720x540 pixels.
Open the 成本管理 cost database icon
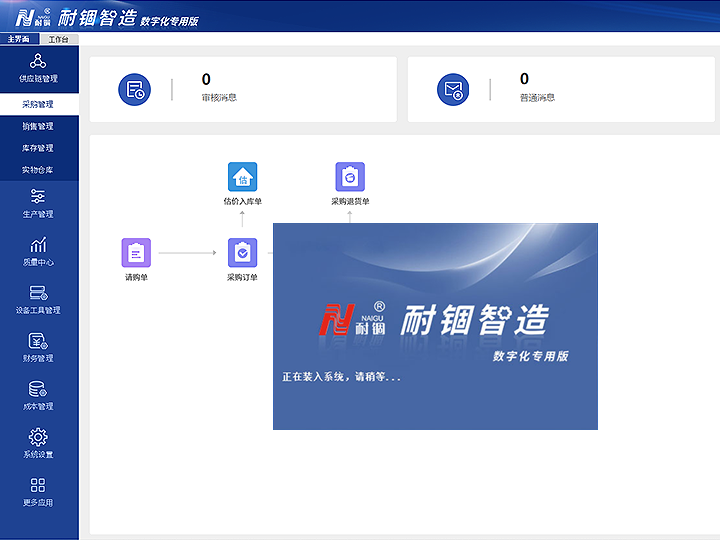point(38,389)
